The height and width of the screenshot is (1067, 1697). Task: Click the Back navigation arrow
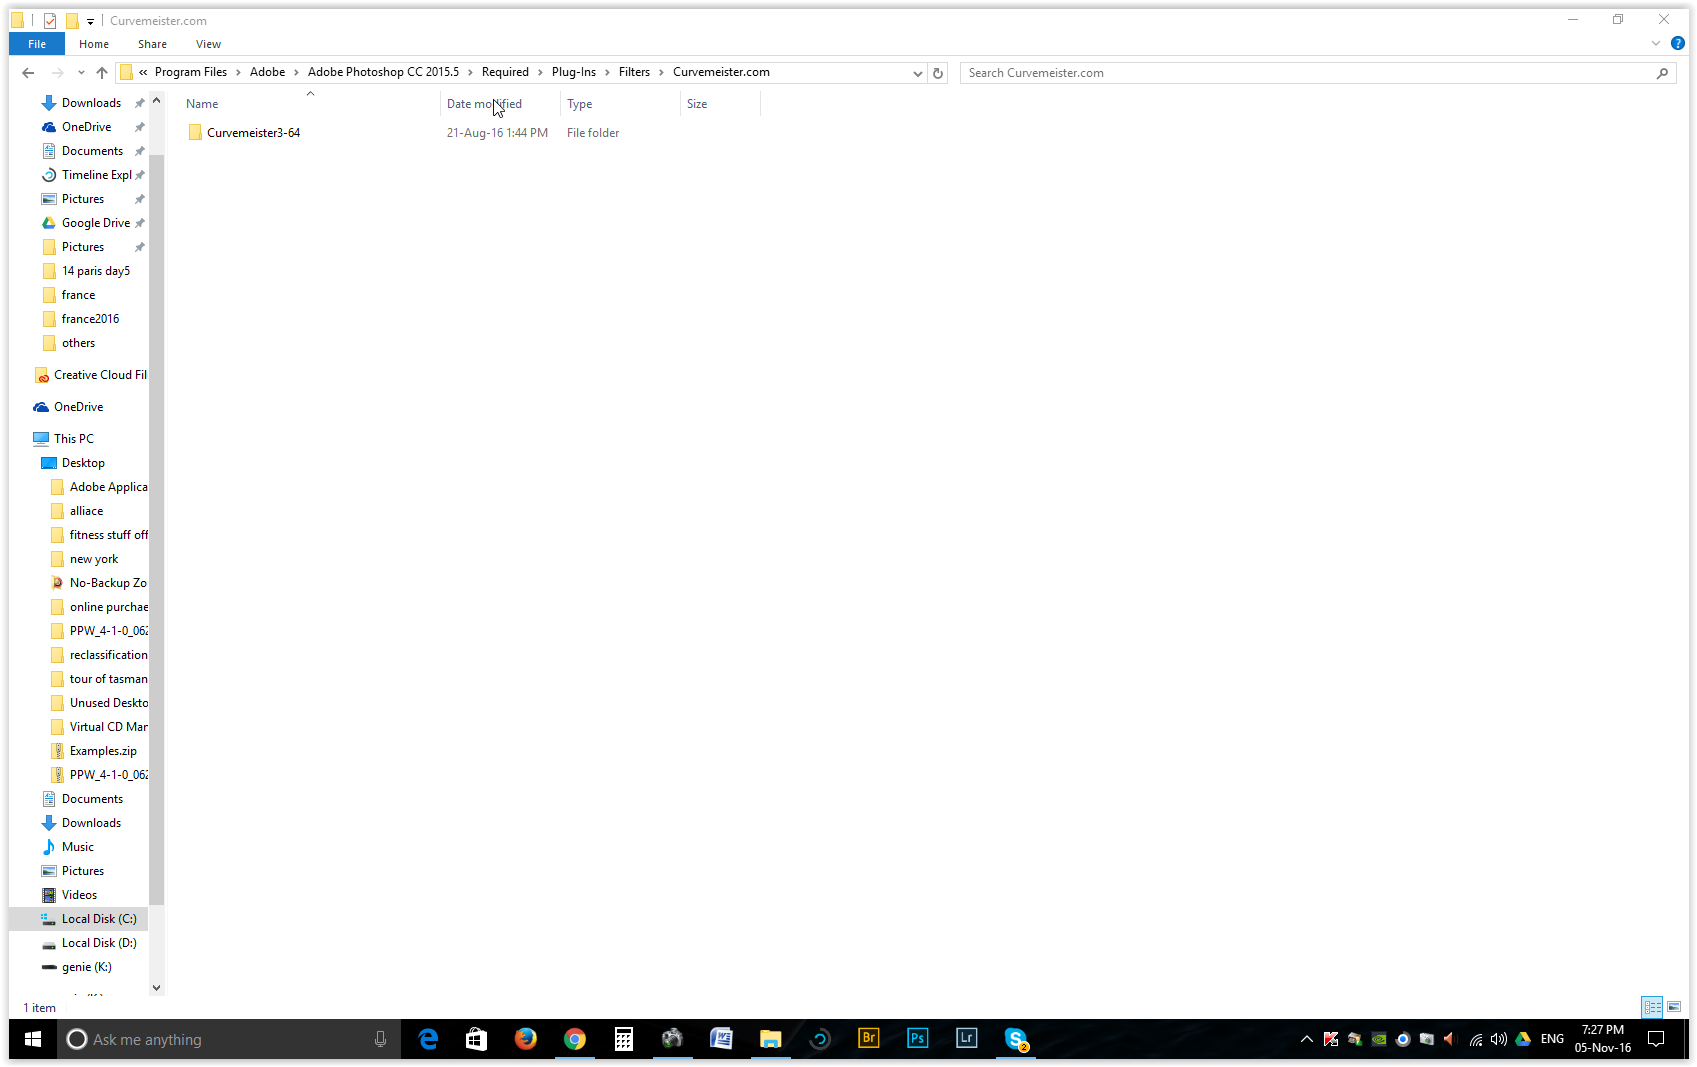[x=28, y=73]
